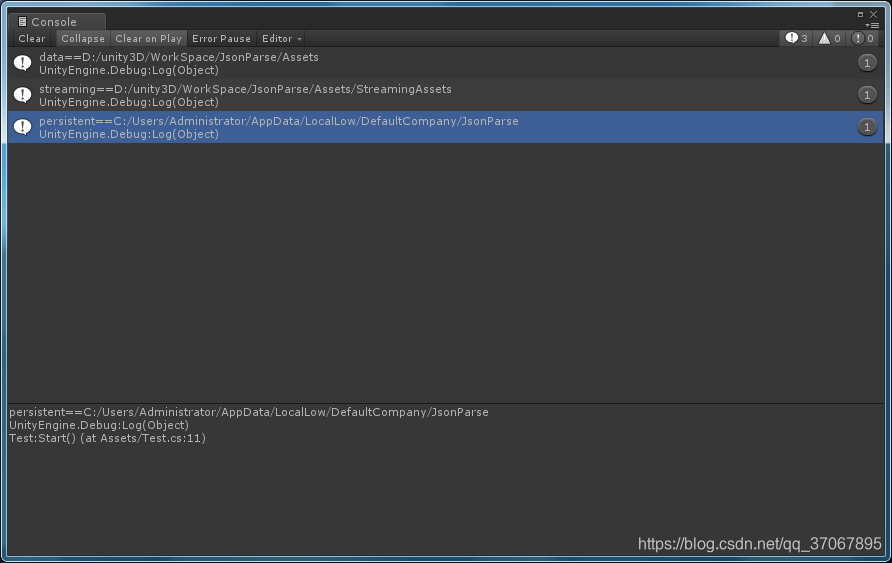The image size is (892, 563).
Task: Clear the console log
Action: point(32,39)
